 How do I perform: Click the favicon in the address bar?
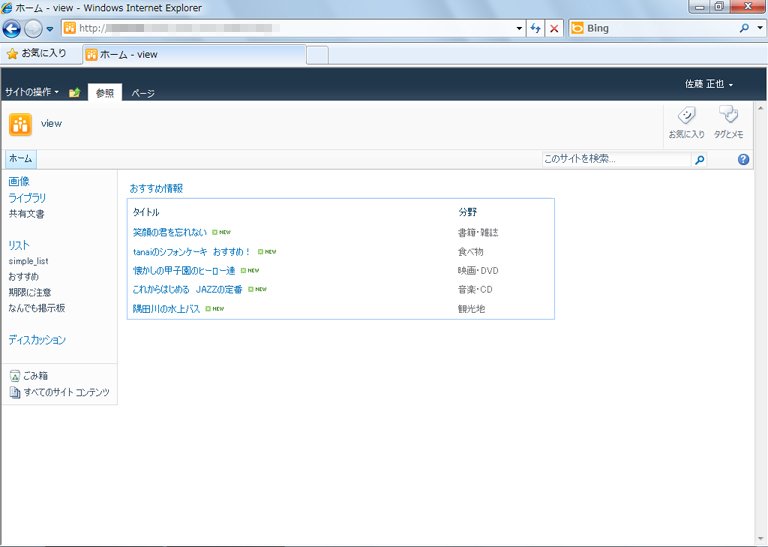70,28
